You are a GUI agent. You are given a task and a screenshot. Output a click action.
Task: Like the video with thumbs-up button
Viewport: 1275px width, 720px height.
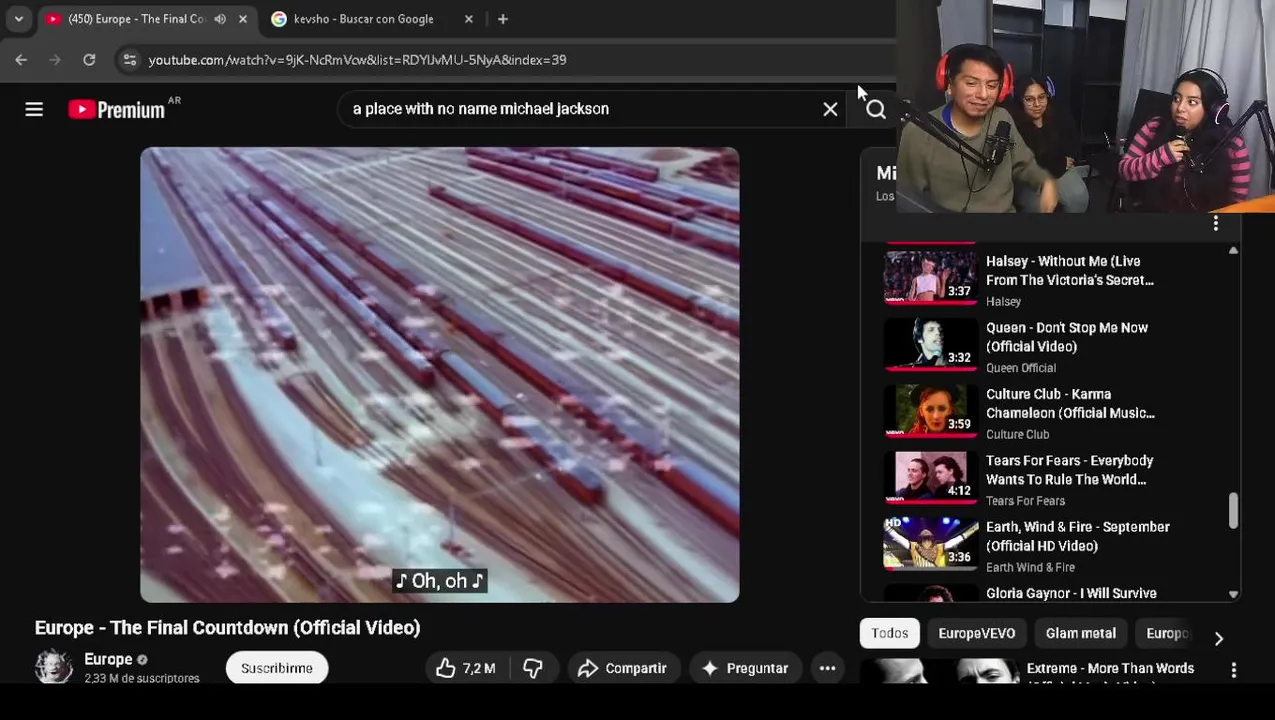466,668
